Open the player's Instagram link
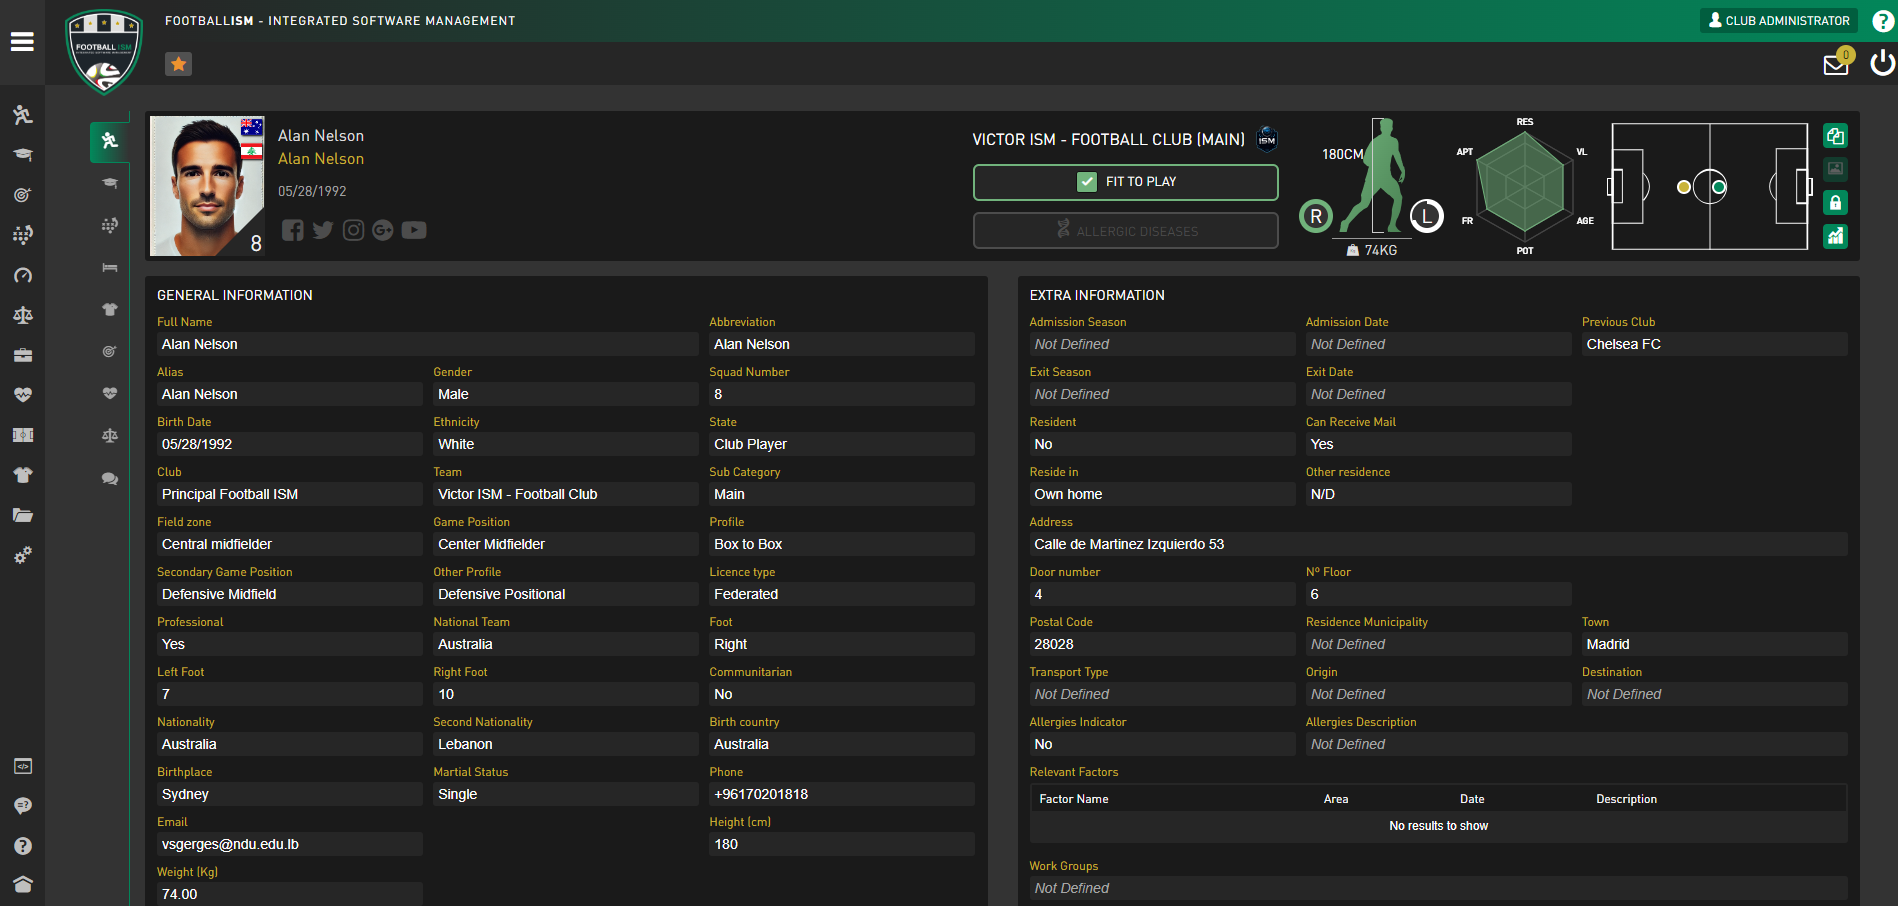This screenshot has height=906, width=1898. [353, 230]
